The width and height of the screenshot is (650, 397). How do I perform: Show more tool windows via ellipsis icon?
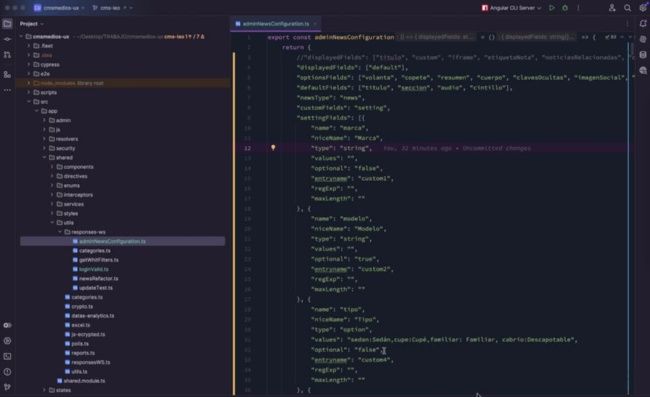(7, 90)
